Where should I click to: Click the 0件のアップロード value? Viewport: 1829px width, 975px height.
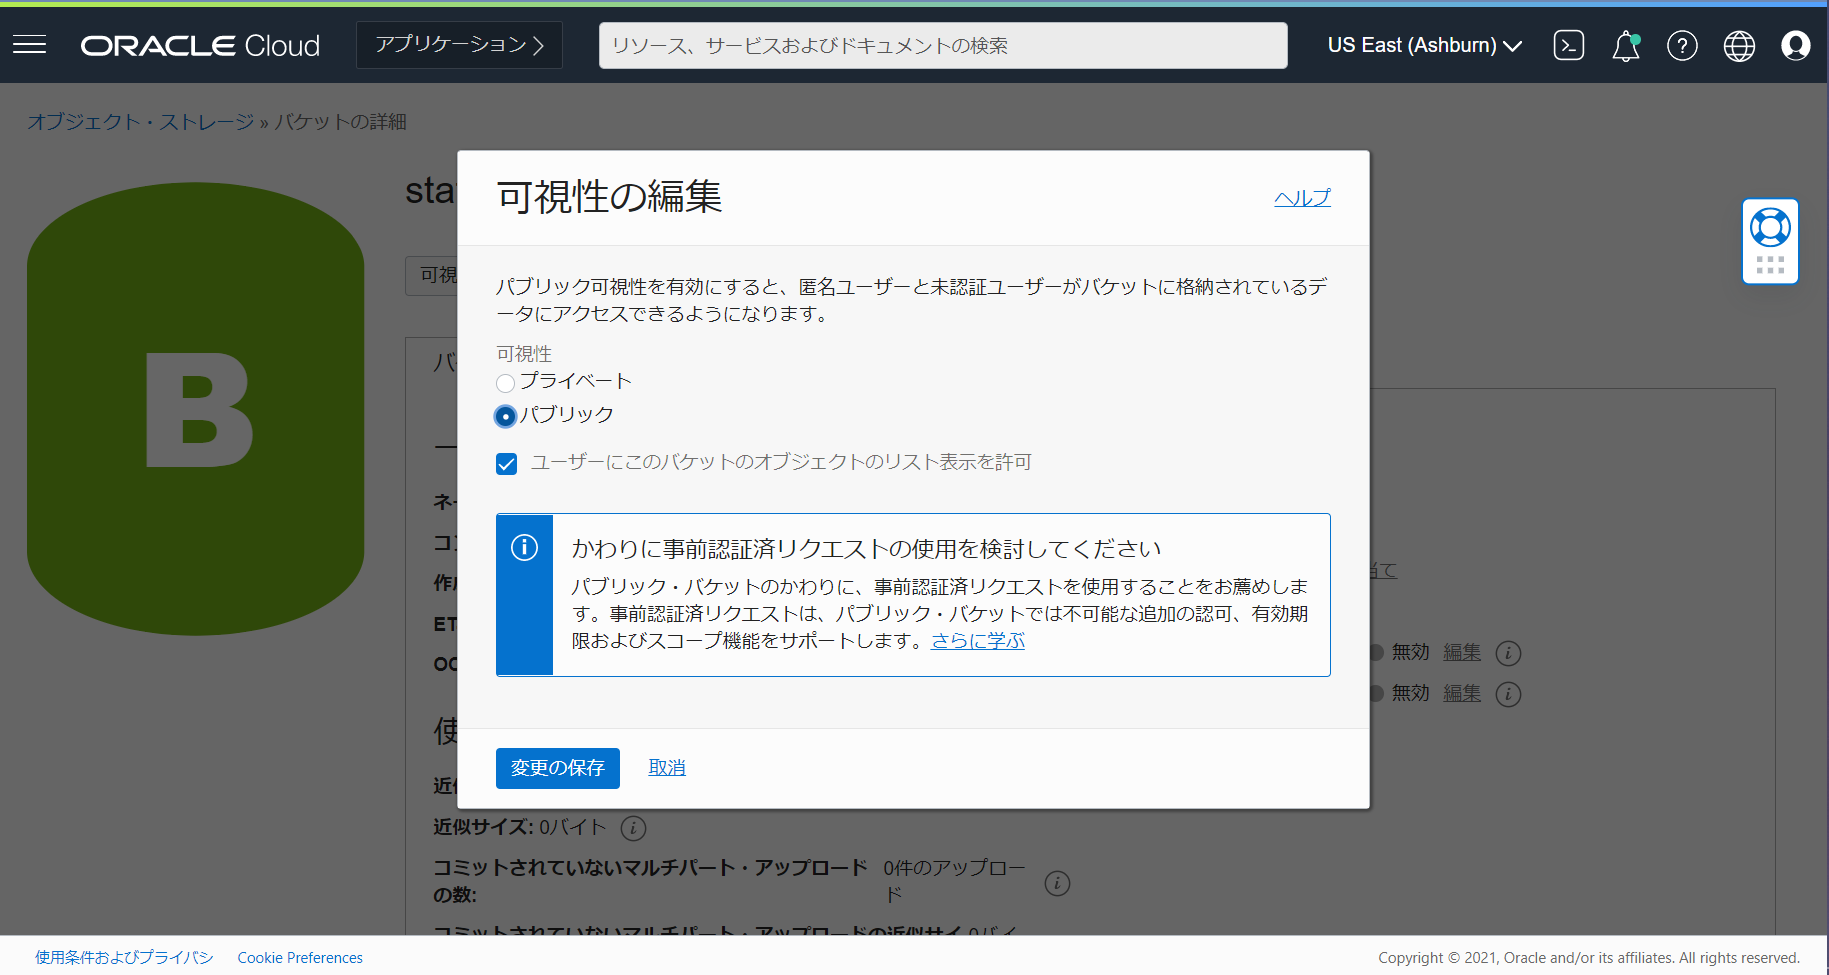pyautogui.click(x=954, y=881)
